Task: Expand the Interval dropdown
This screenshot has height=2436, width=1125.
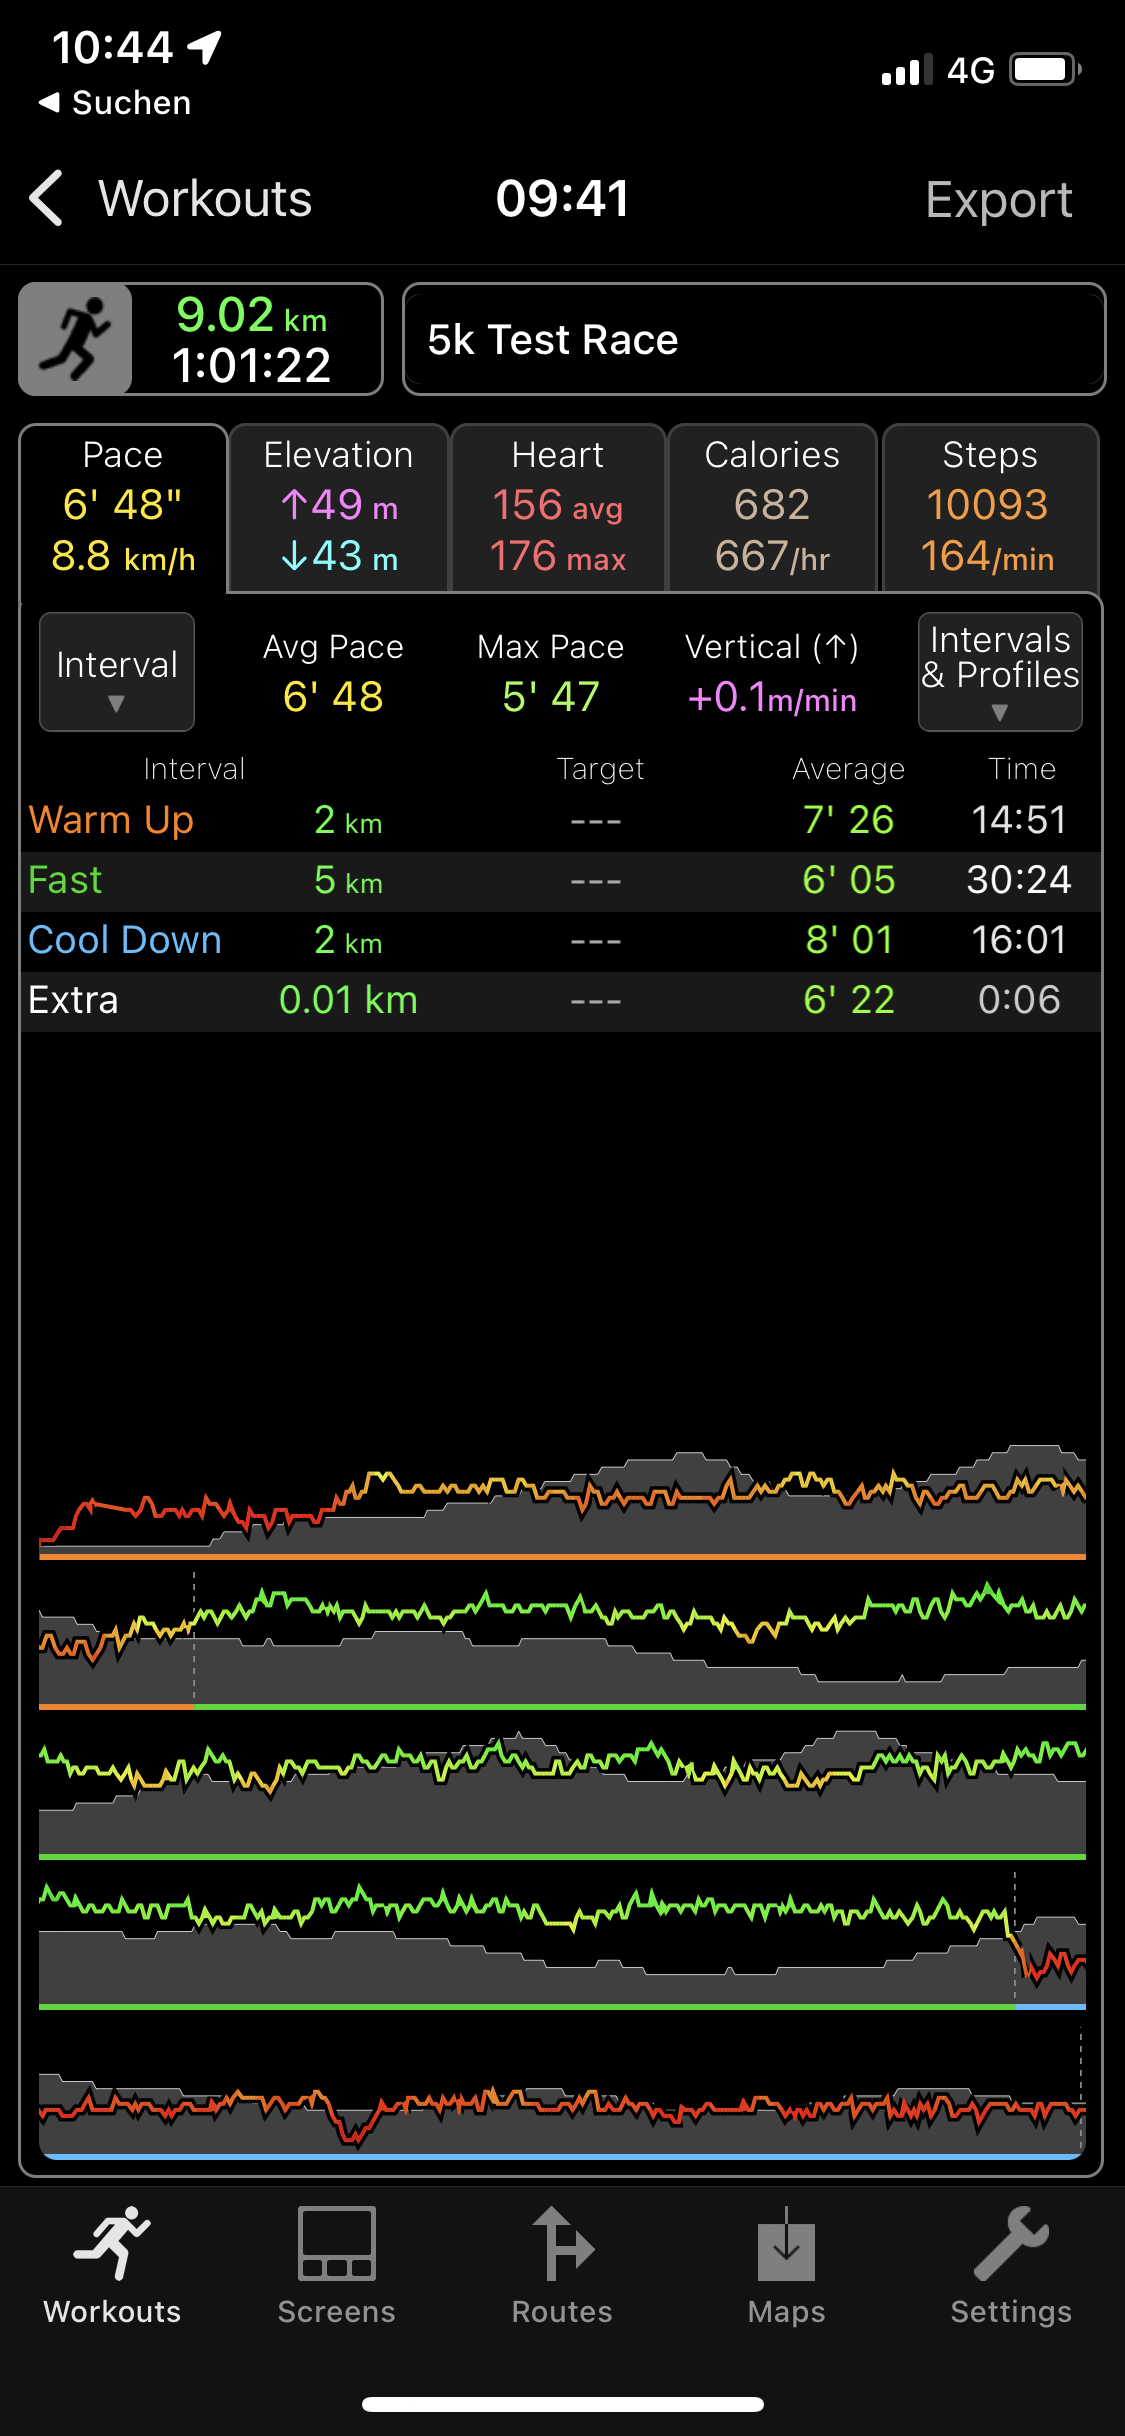Action: 117,672
